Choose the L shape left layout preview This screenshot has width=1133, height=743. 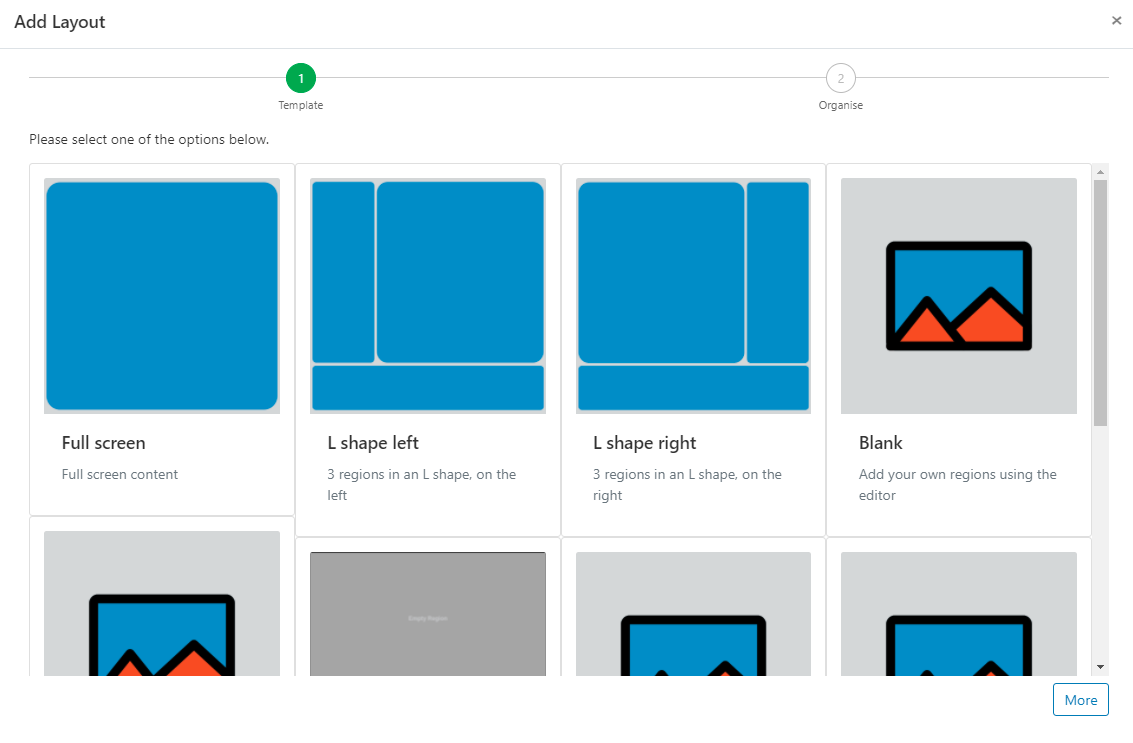(x=428, y=295)
